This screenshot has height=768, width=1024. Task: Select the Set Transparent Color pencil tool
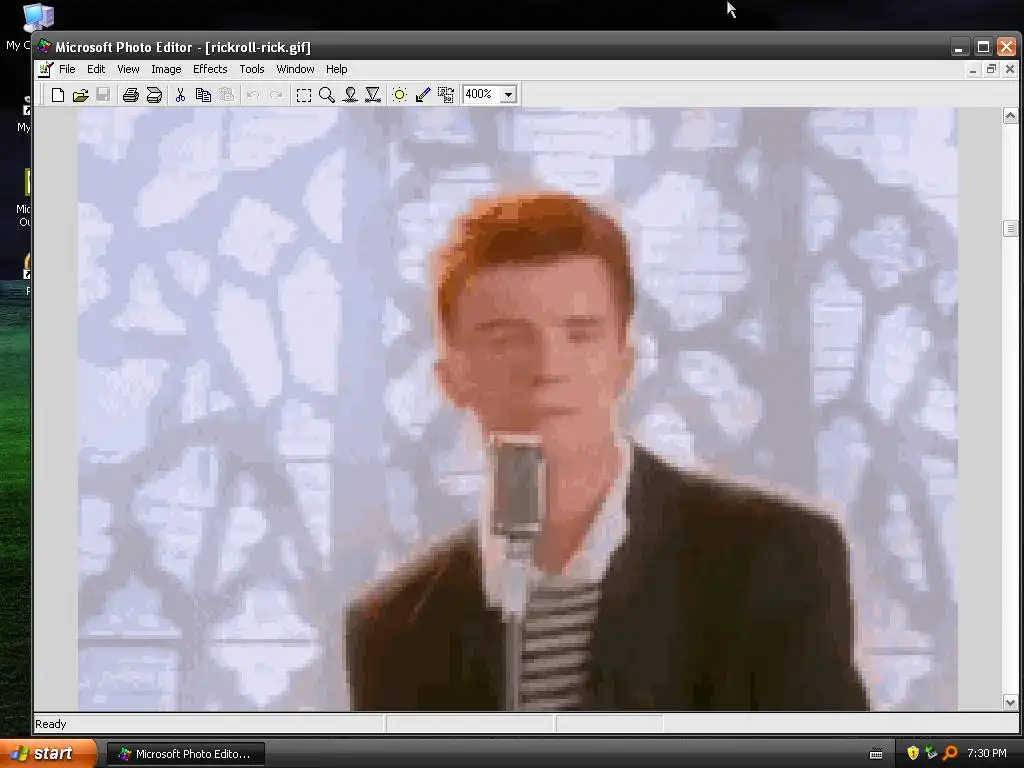pyautogui.click(x=423, y=95)
